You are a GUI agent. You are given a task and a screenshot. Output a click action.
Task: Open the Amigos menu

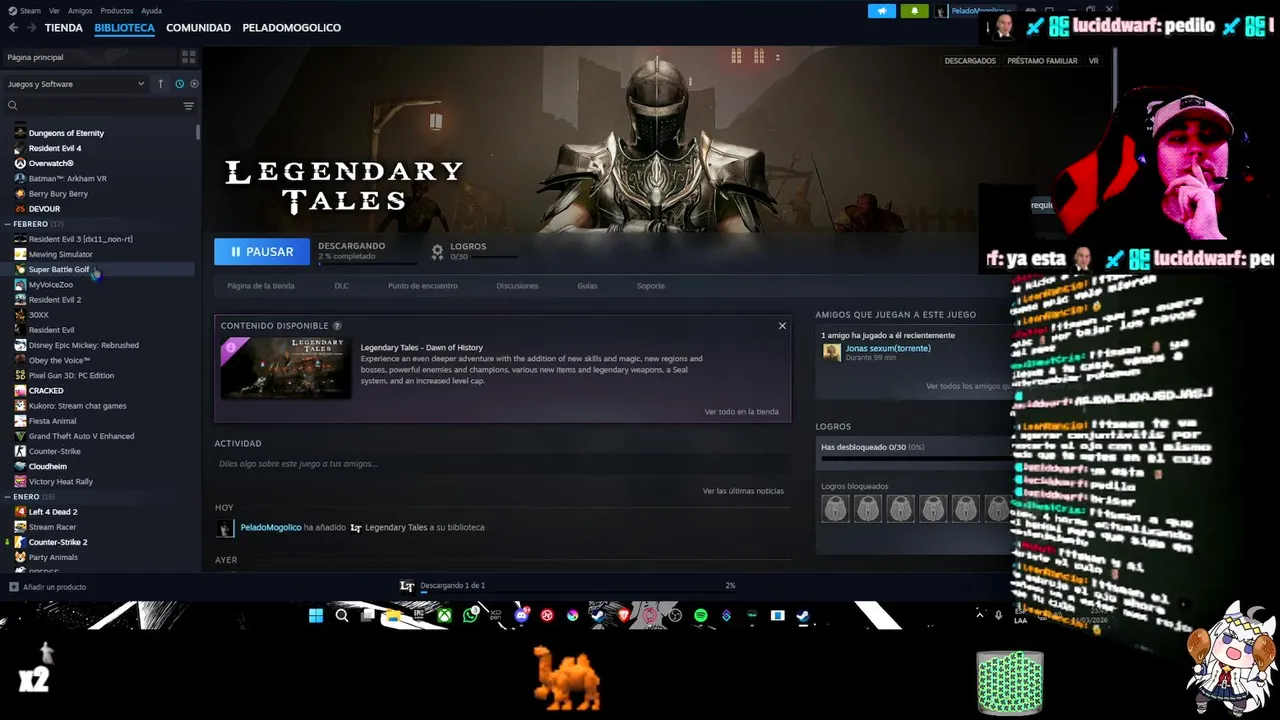pyautogui.click(x=80, y=10)
